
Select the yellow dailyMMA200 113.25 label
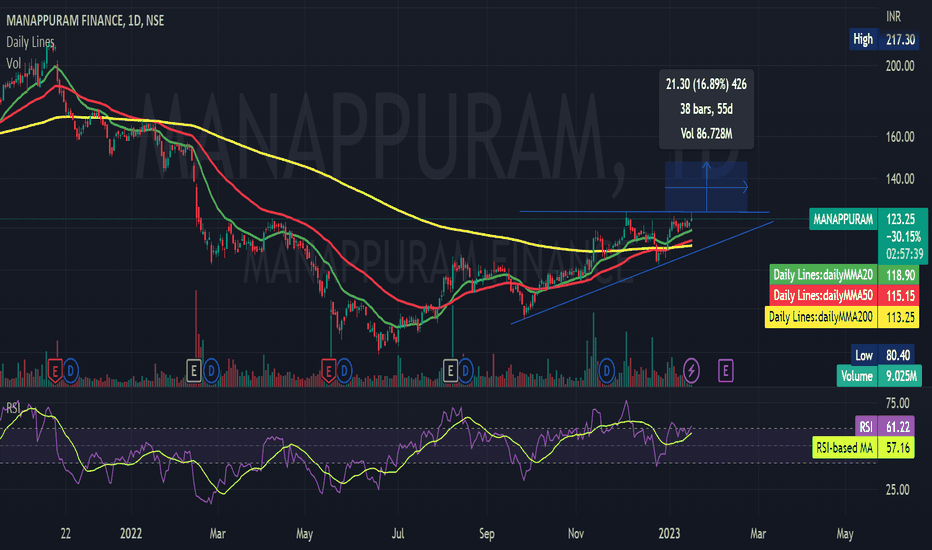tap(842, 317)
